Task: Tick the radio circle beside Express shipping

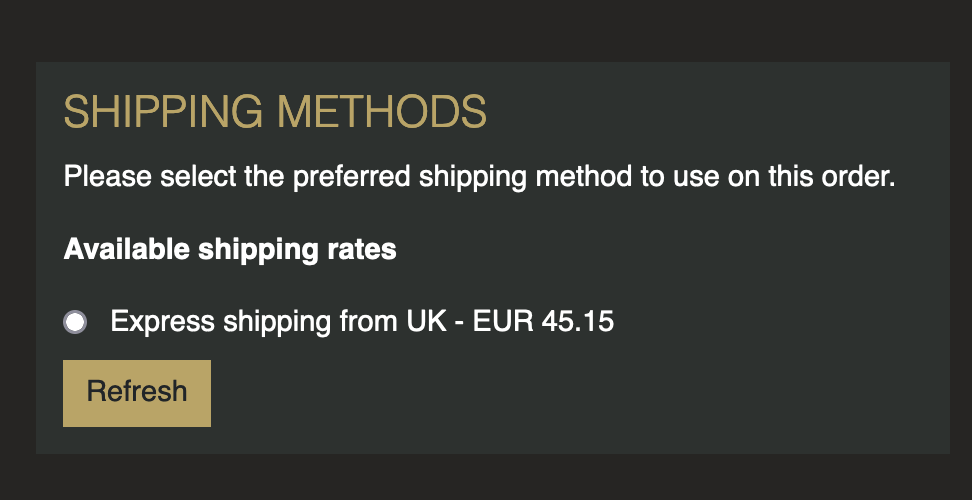Action: point(75,322)
